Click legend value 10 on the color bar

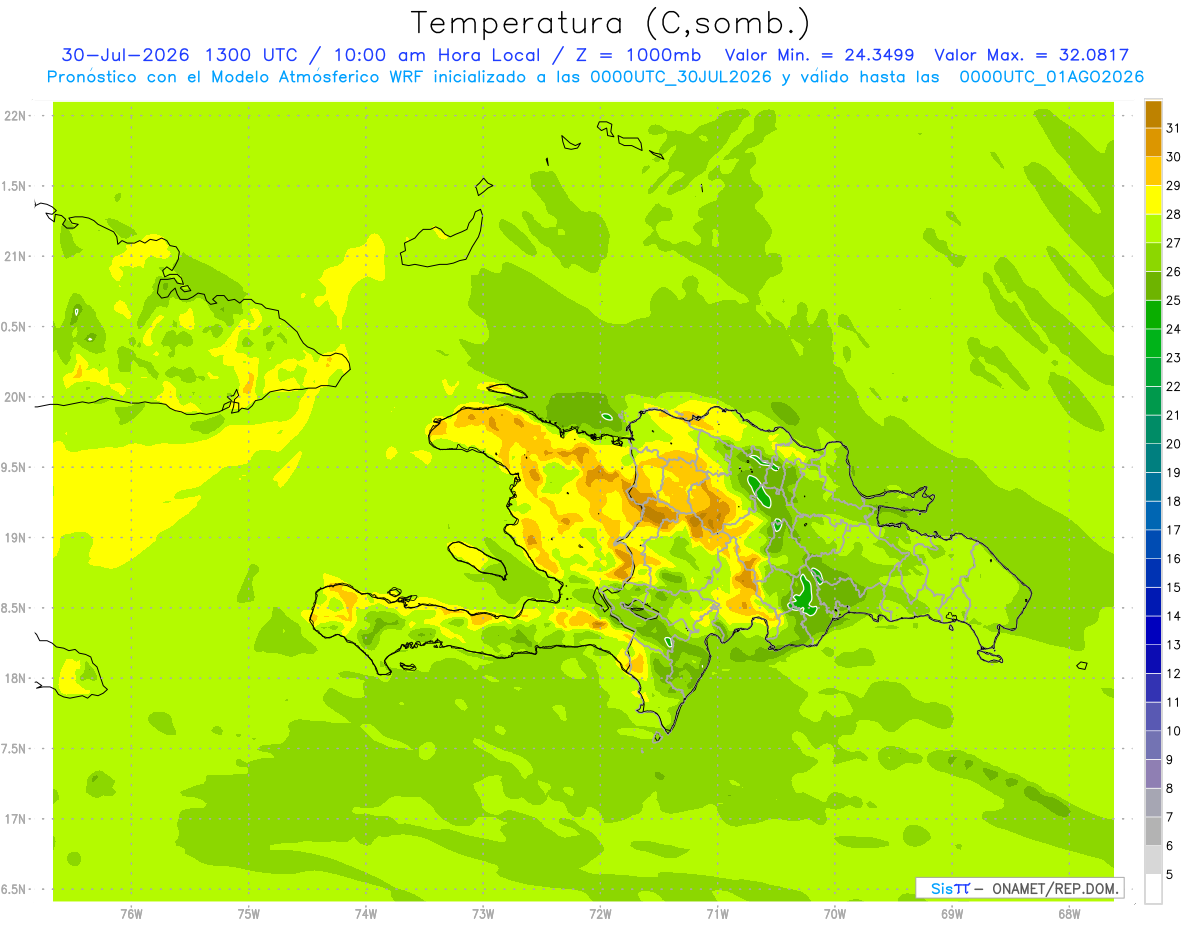[x=1174, y=731]
